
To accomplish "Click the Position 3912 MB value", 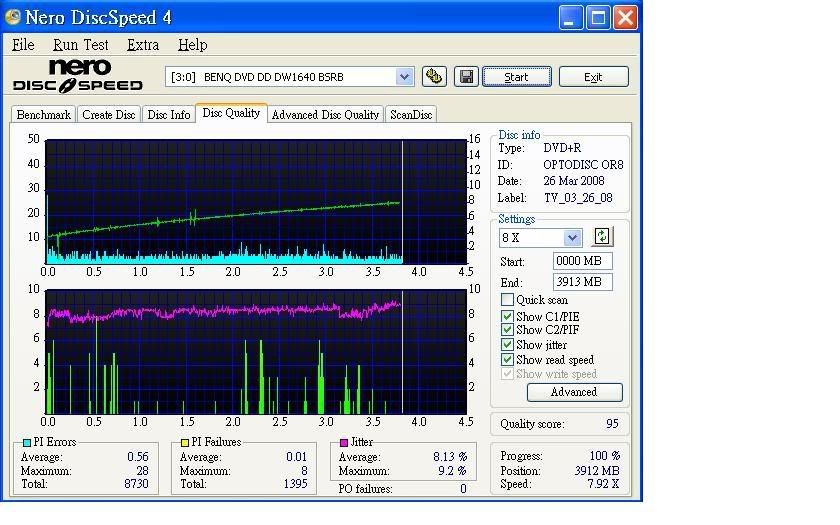I will tap(597, 471).
